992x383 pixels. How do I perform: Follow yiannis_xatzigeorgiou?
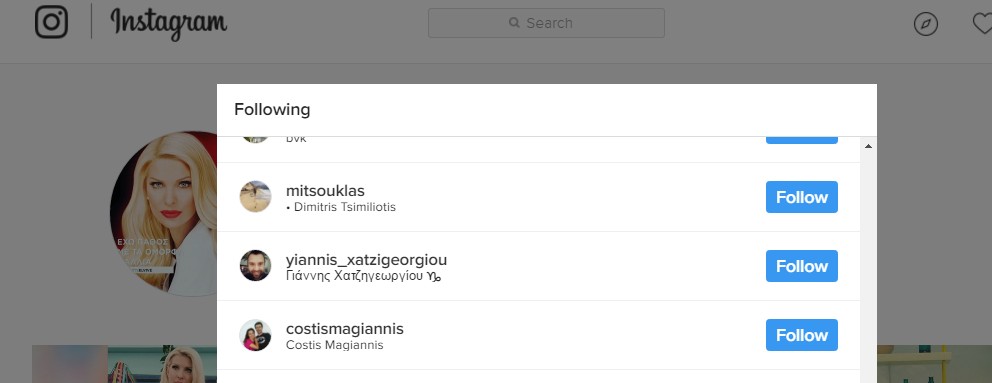click(x=802, y=266)
